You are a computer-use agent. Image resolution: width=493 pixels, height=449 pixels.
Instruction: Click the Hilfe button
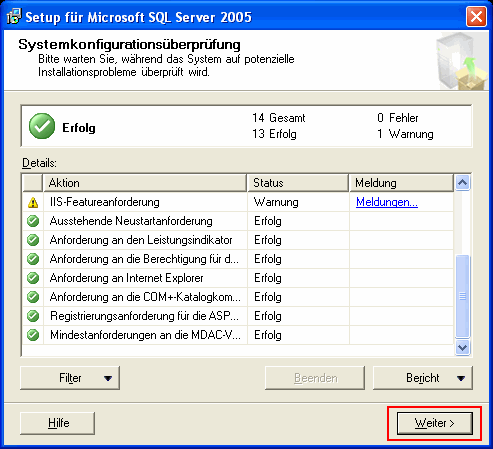coord(58,423)
